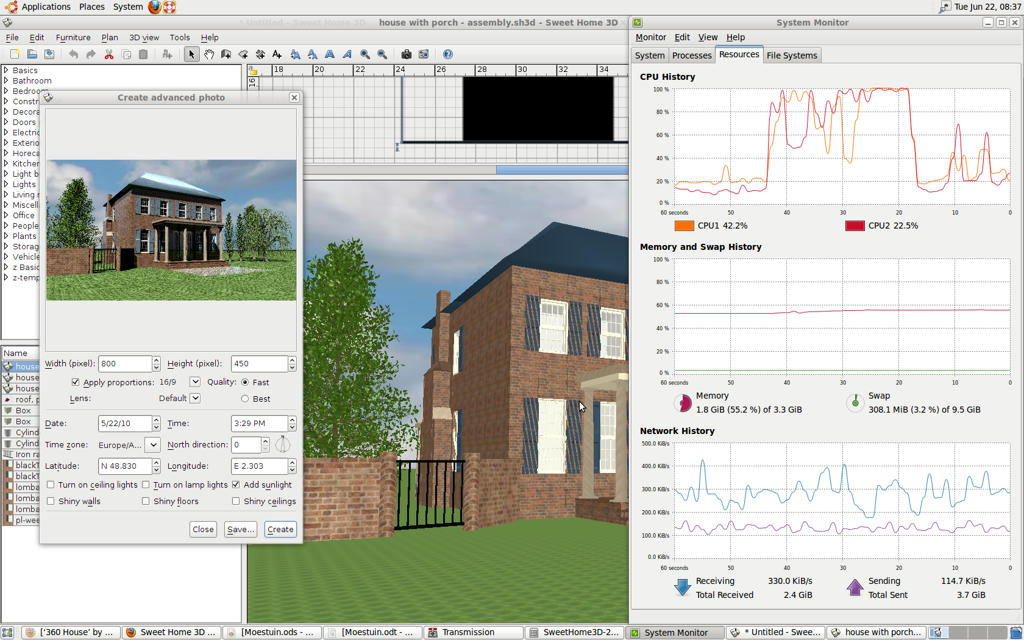Open the Time zone dropdown
The height and width of the screenshot is (640, 1024).
152,445
